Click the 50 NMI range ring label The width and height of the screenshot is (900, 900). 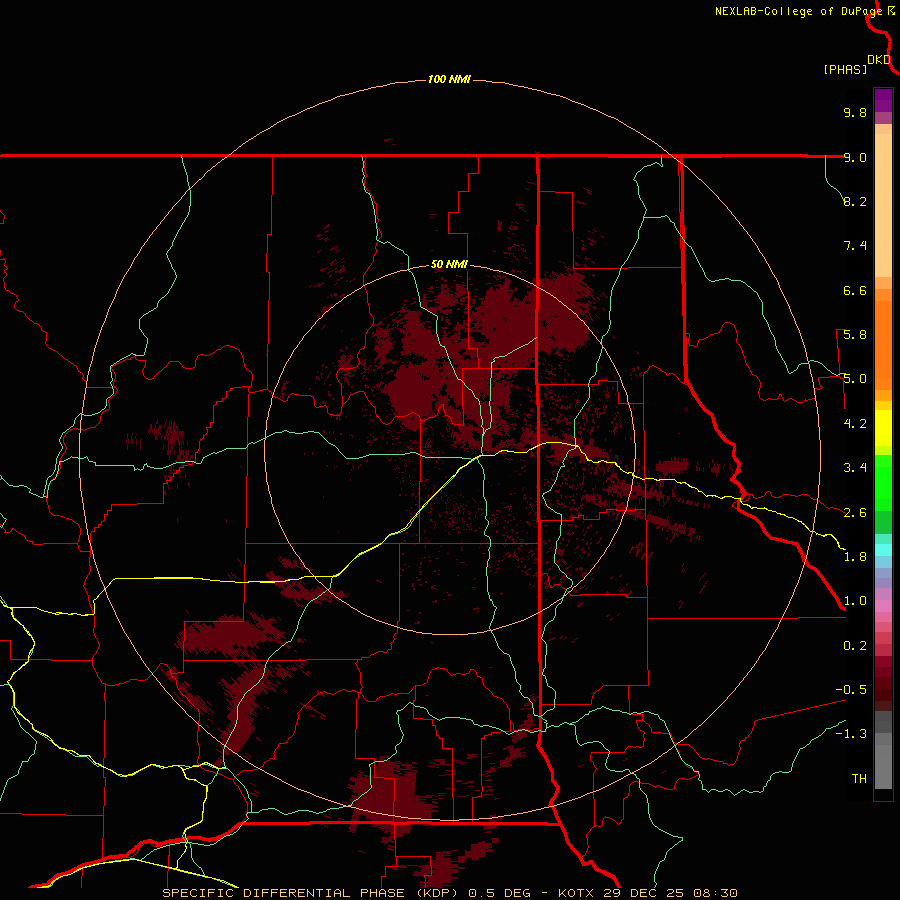click(x=449, y=264)
